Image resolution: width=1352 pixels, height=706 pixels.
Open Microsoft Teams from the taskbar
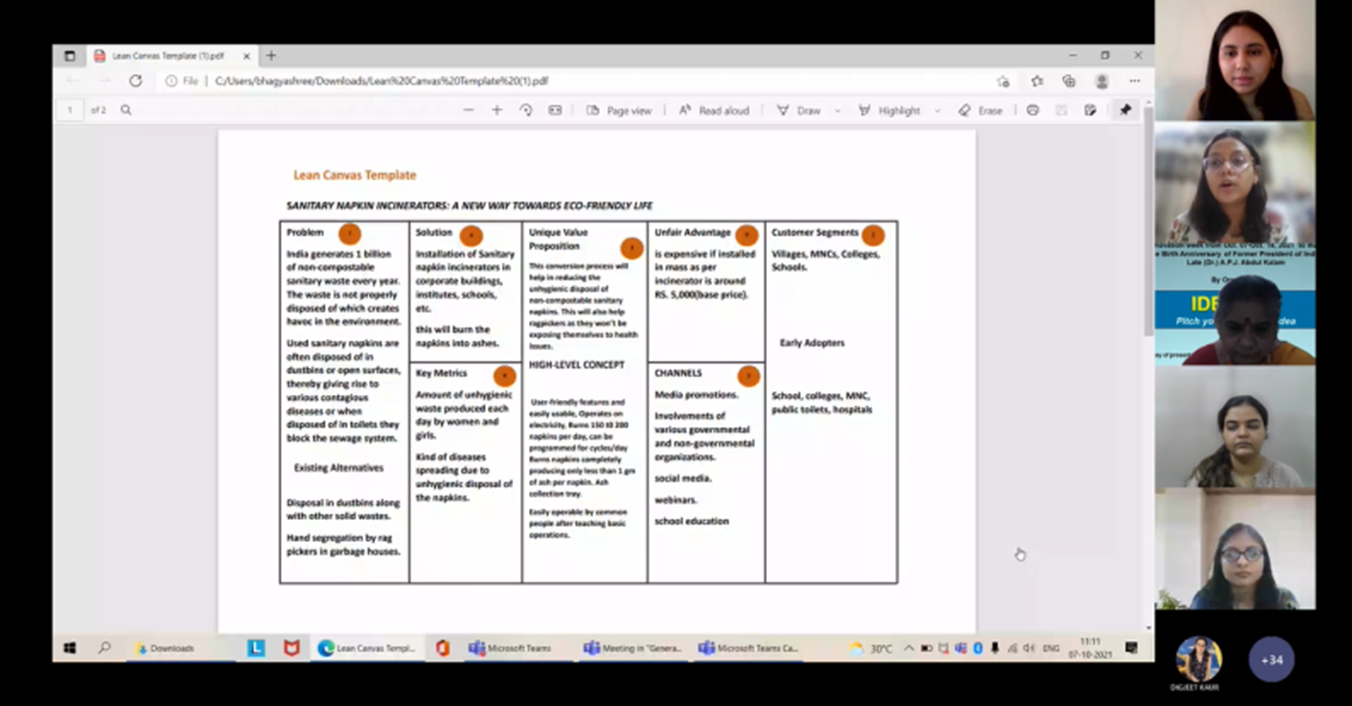[510, 648]
